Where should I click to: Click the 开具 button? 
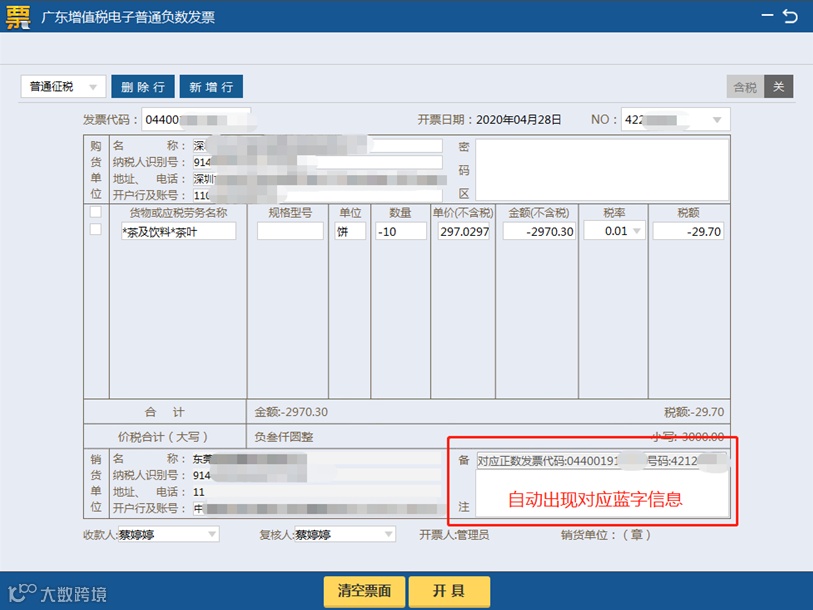point(449,591)
